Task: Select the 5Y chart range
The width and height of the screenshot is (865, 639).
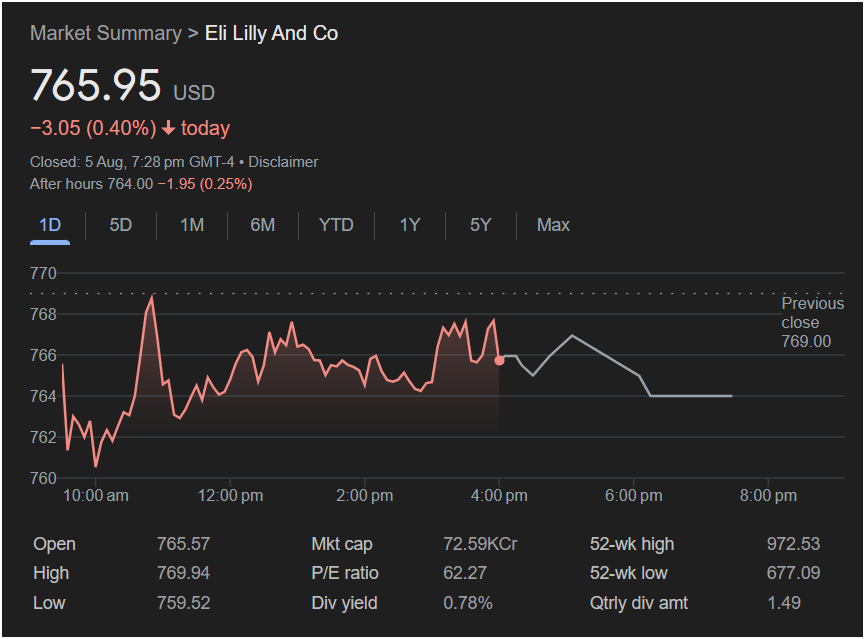Action: tap(481, 225)
